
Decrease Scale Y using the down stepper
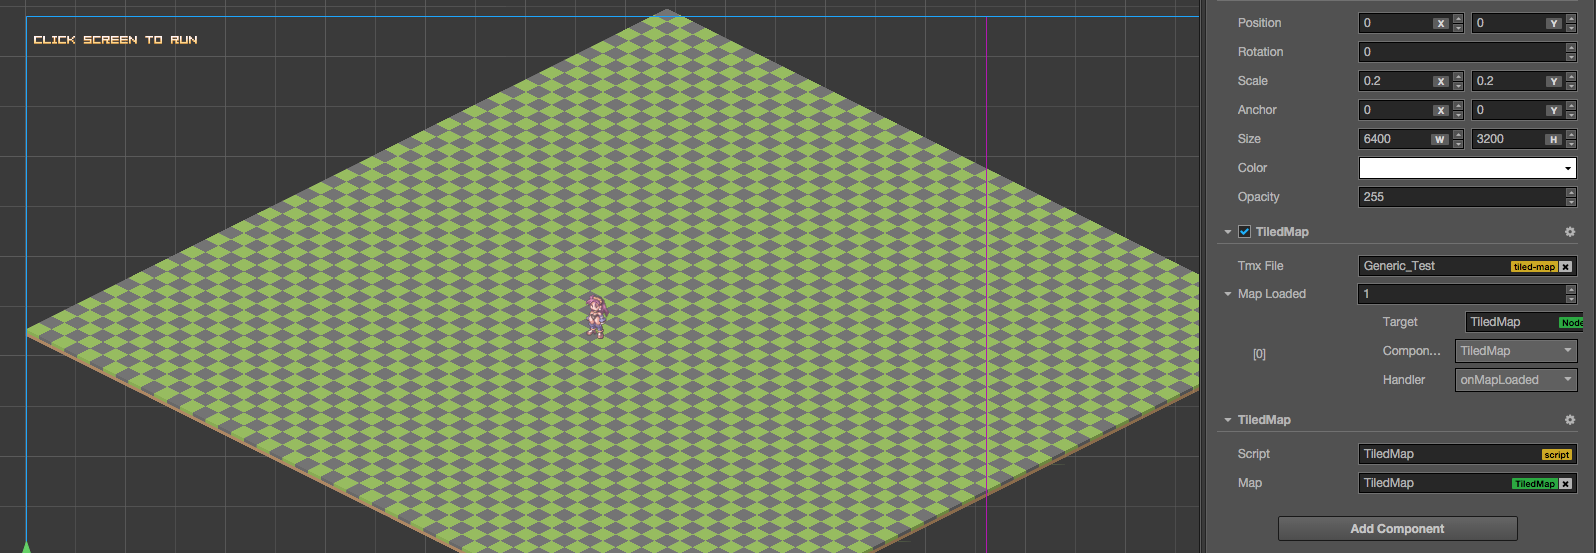[1571, 86]
